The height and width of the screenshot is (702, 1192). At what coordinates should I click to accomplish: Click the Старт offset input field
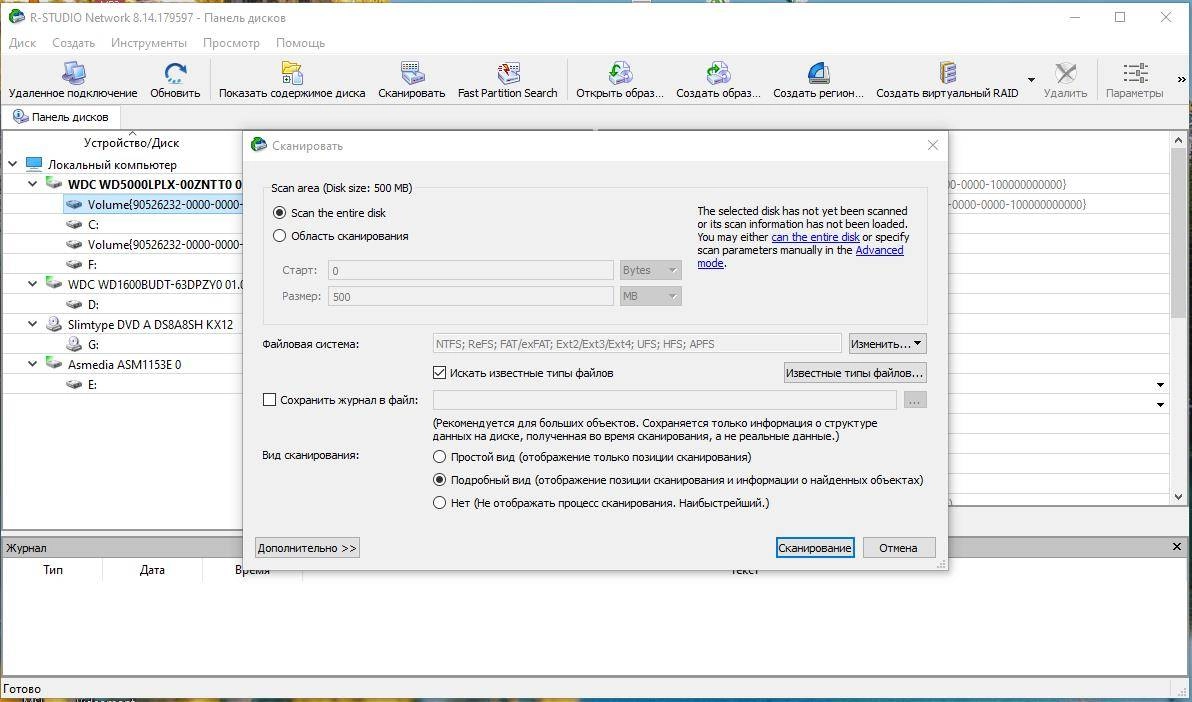471,270
